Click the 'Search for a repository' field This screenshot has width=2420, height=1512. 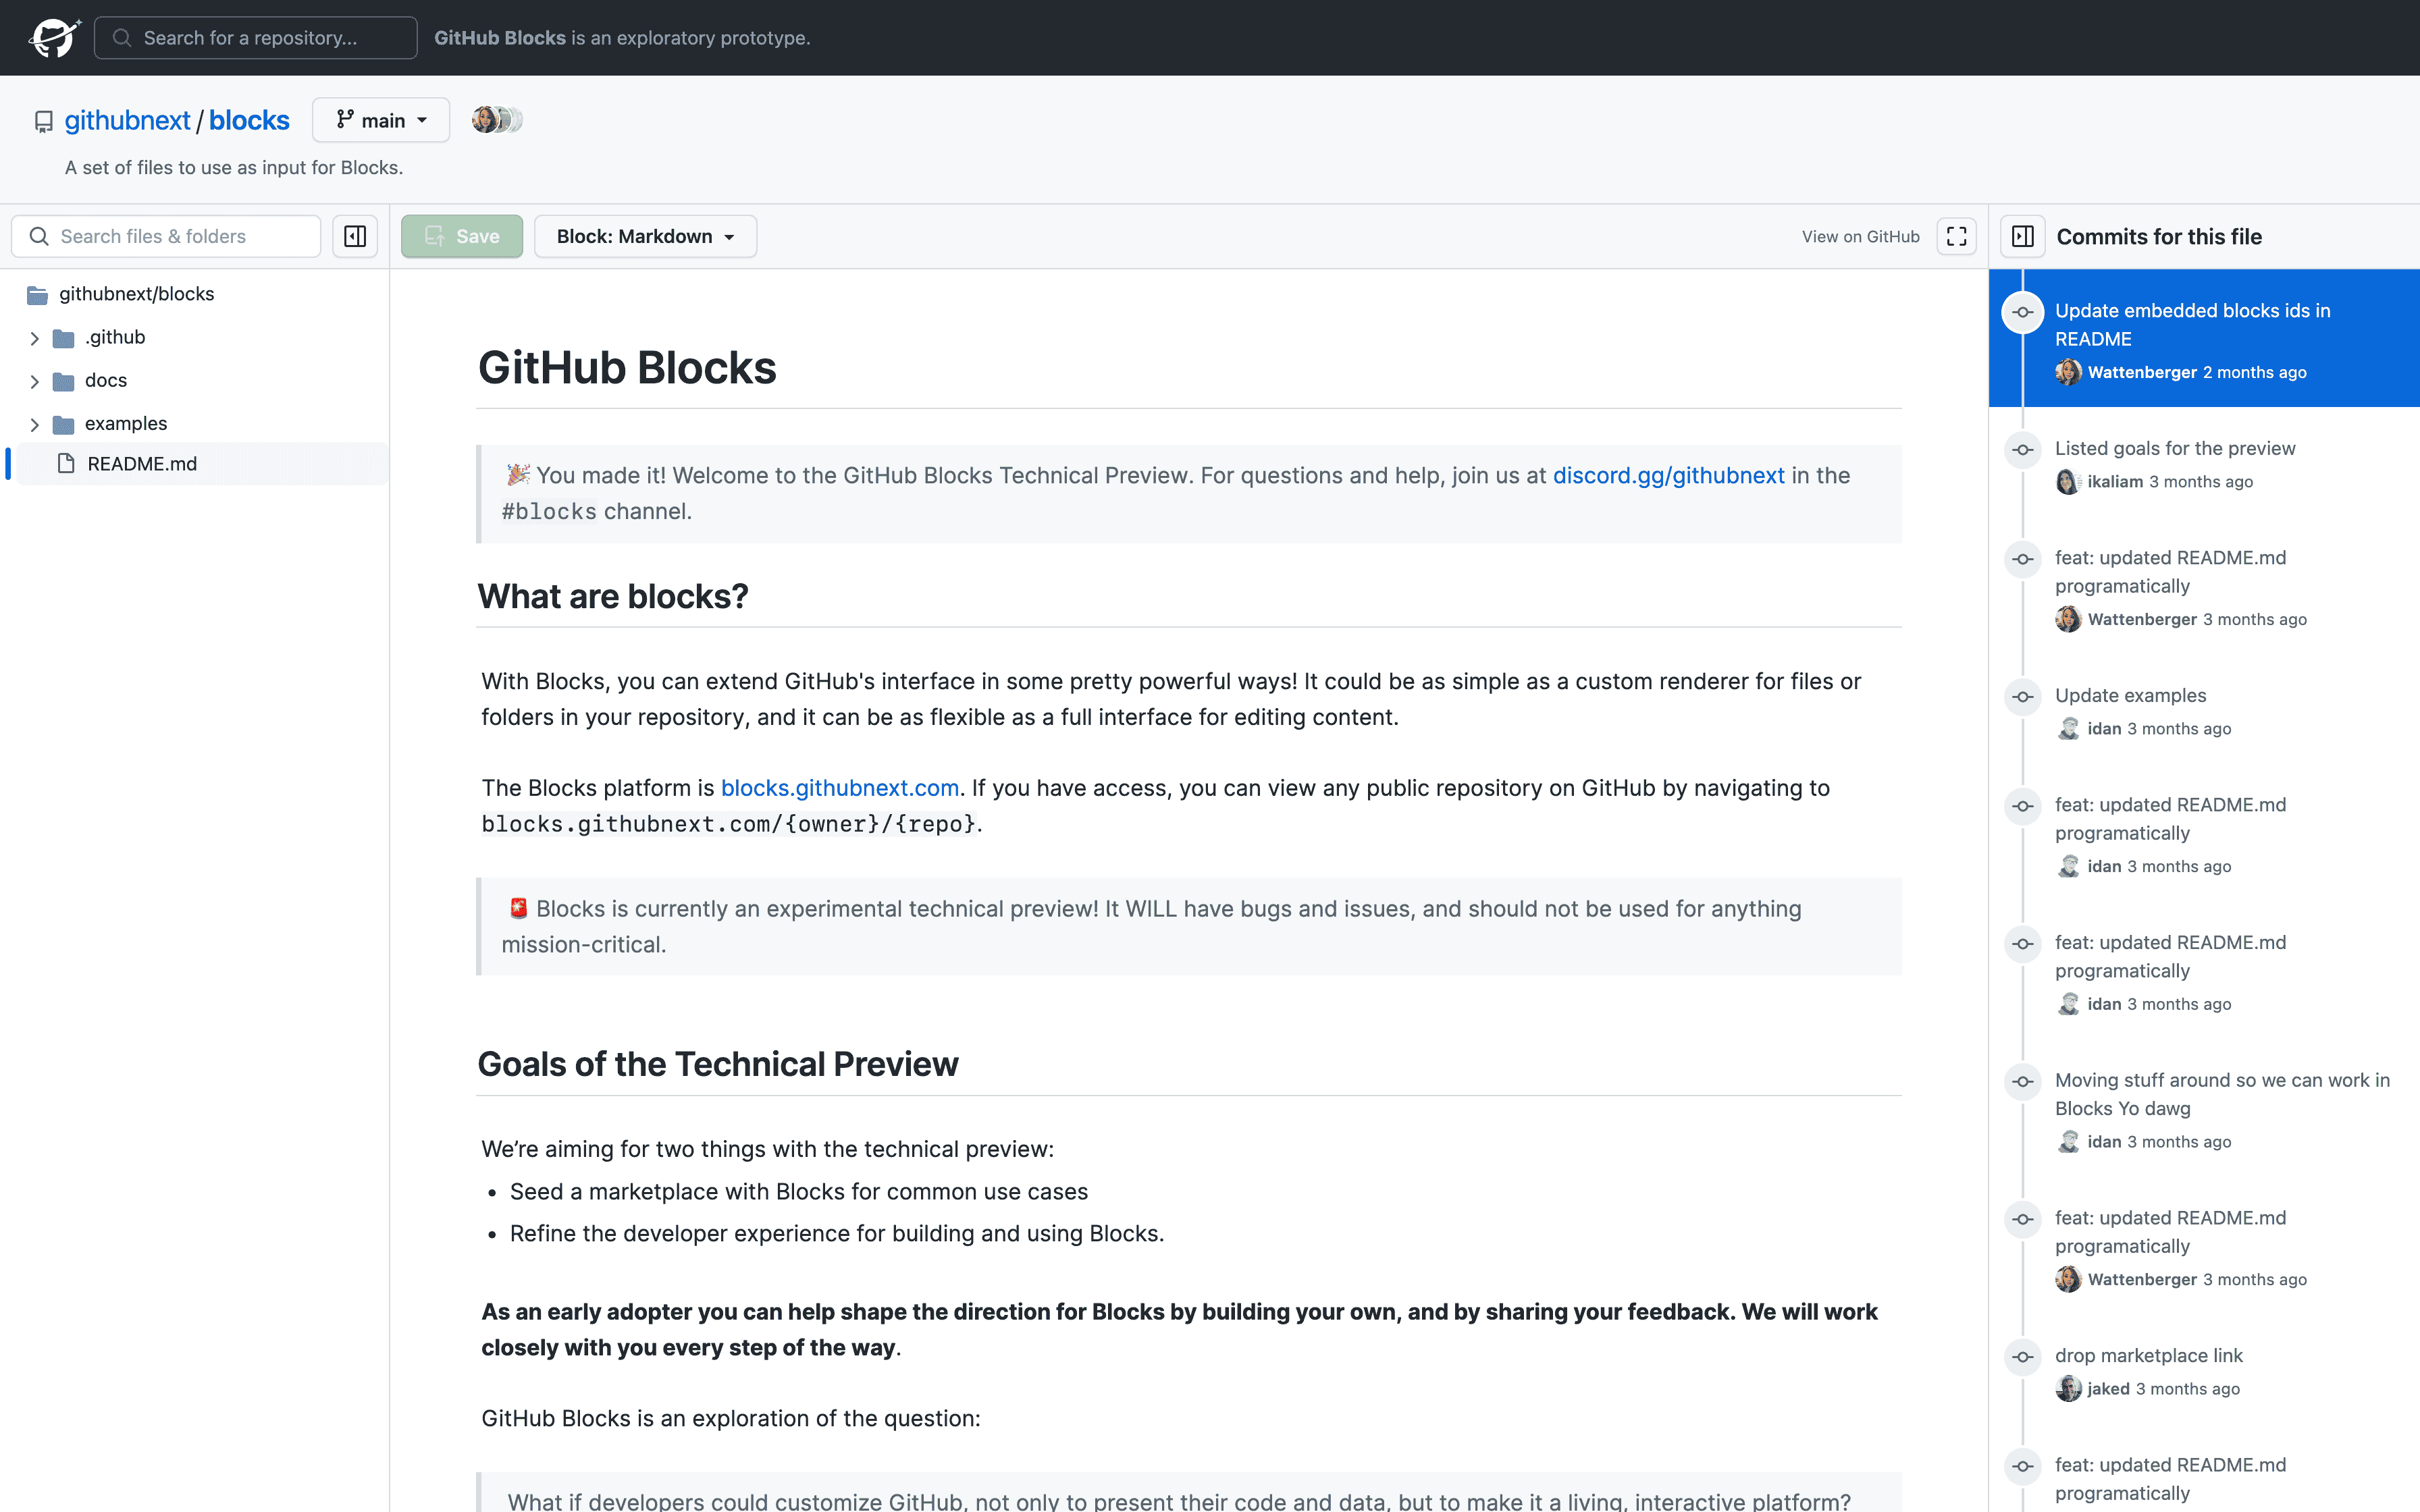pyautogui.click(x=256, y=38)
